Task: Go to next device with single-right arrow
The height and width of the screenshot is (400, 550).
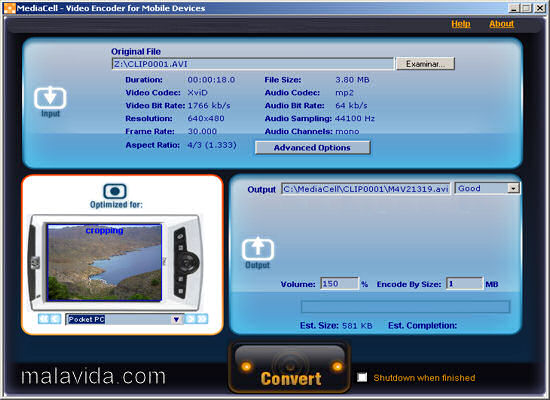Action: 190,319
